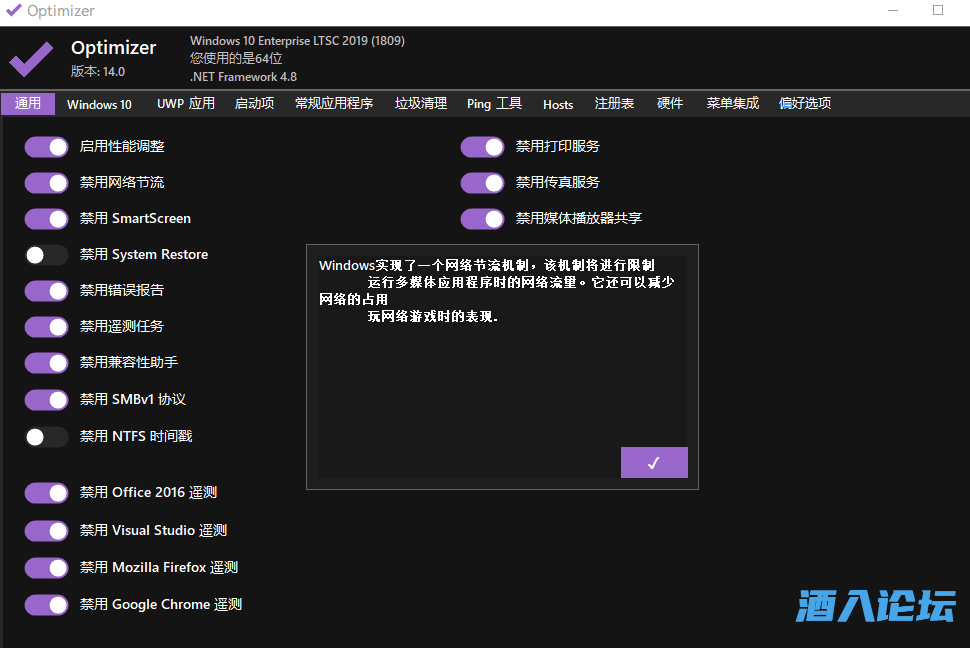
Task: Go to the 垃圾清理 tab
Action: coord(420,104)
